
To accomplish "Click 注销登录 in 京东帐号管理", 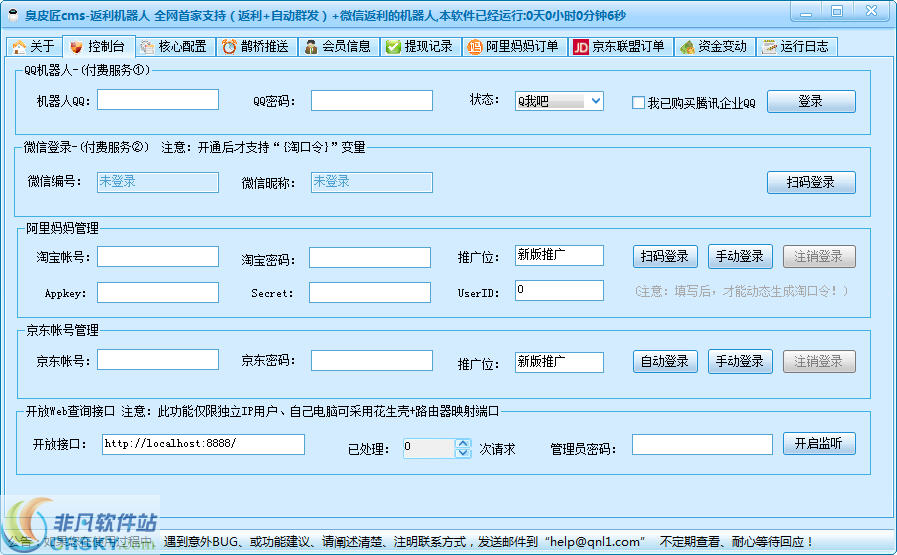I will [x=819, y=362].
